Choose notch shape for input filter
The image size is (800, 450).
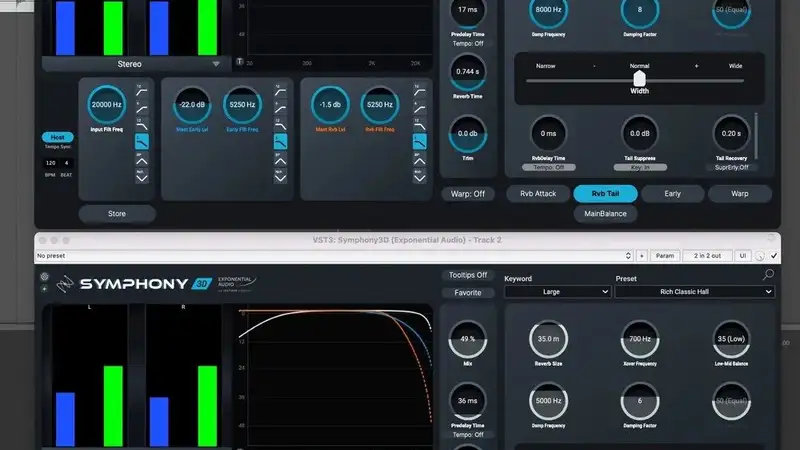coord(142,177)
